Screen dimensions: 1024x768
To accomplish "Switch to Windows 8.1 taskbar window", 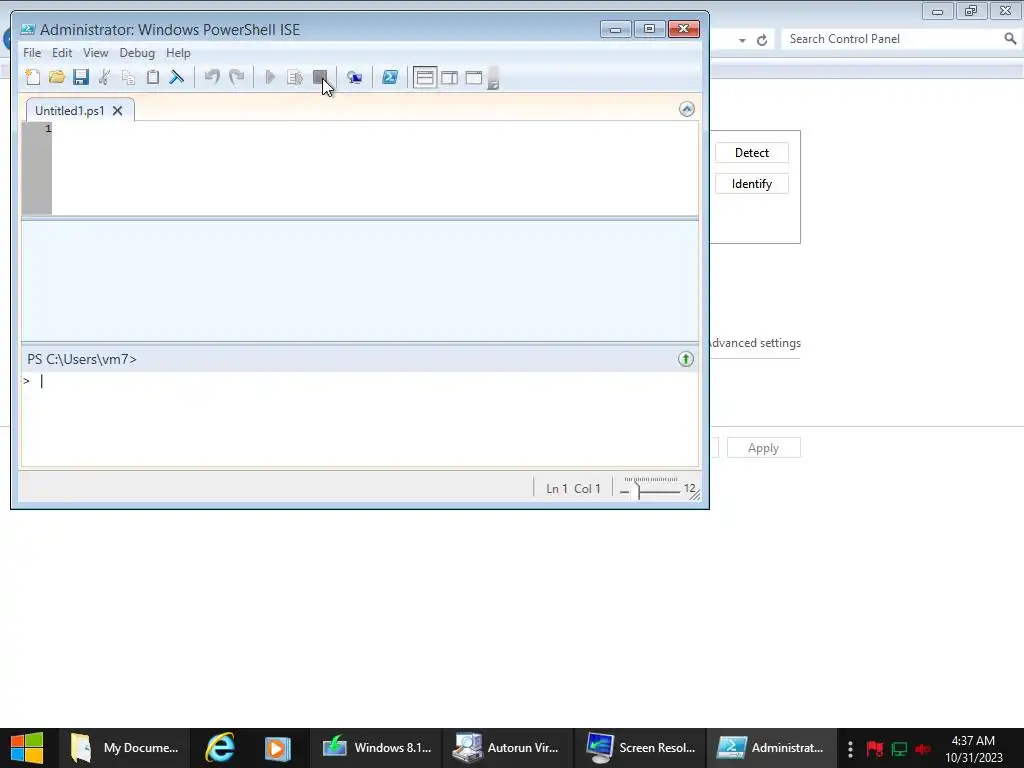I will (377, 748).
